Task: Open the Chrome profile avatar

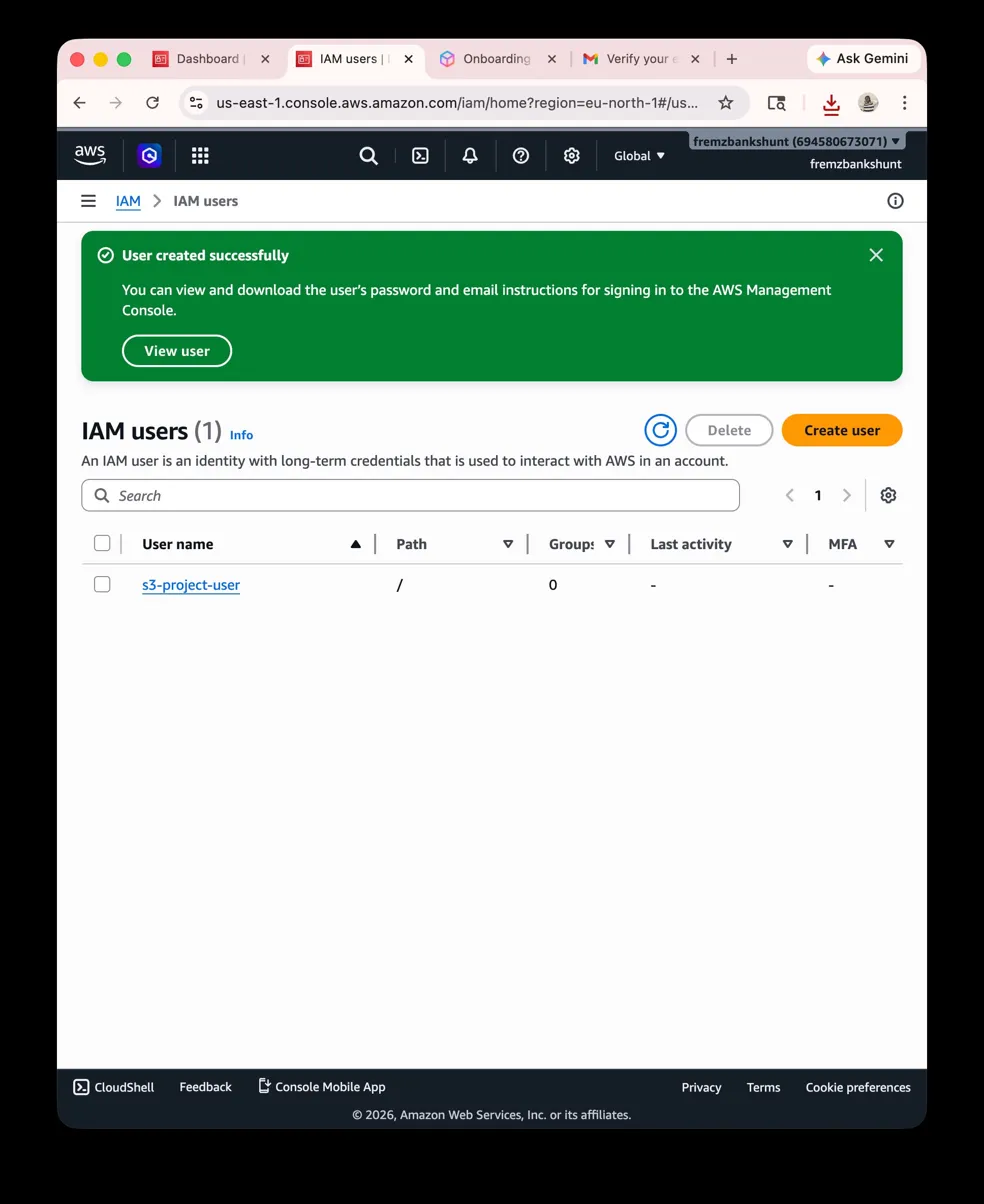Action: (x=868, y=102)
